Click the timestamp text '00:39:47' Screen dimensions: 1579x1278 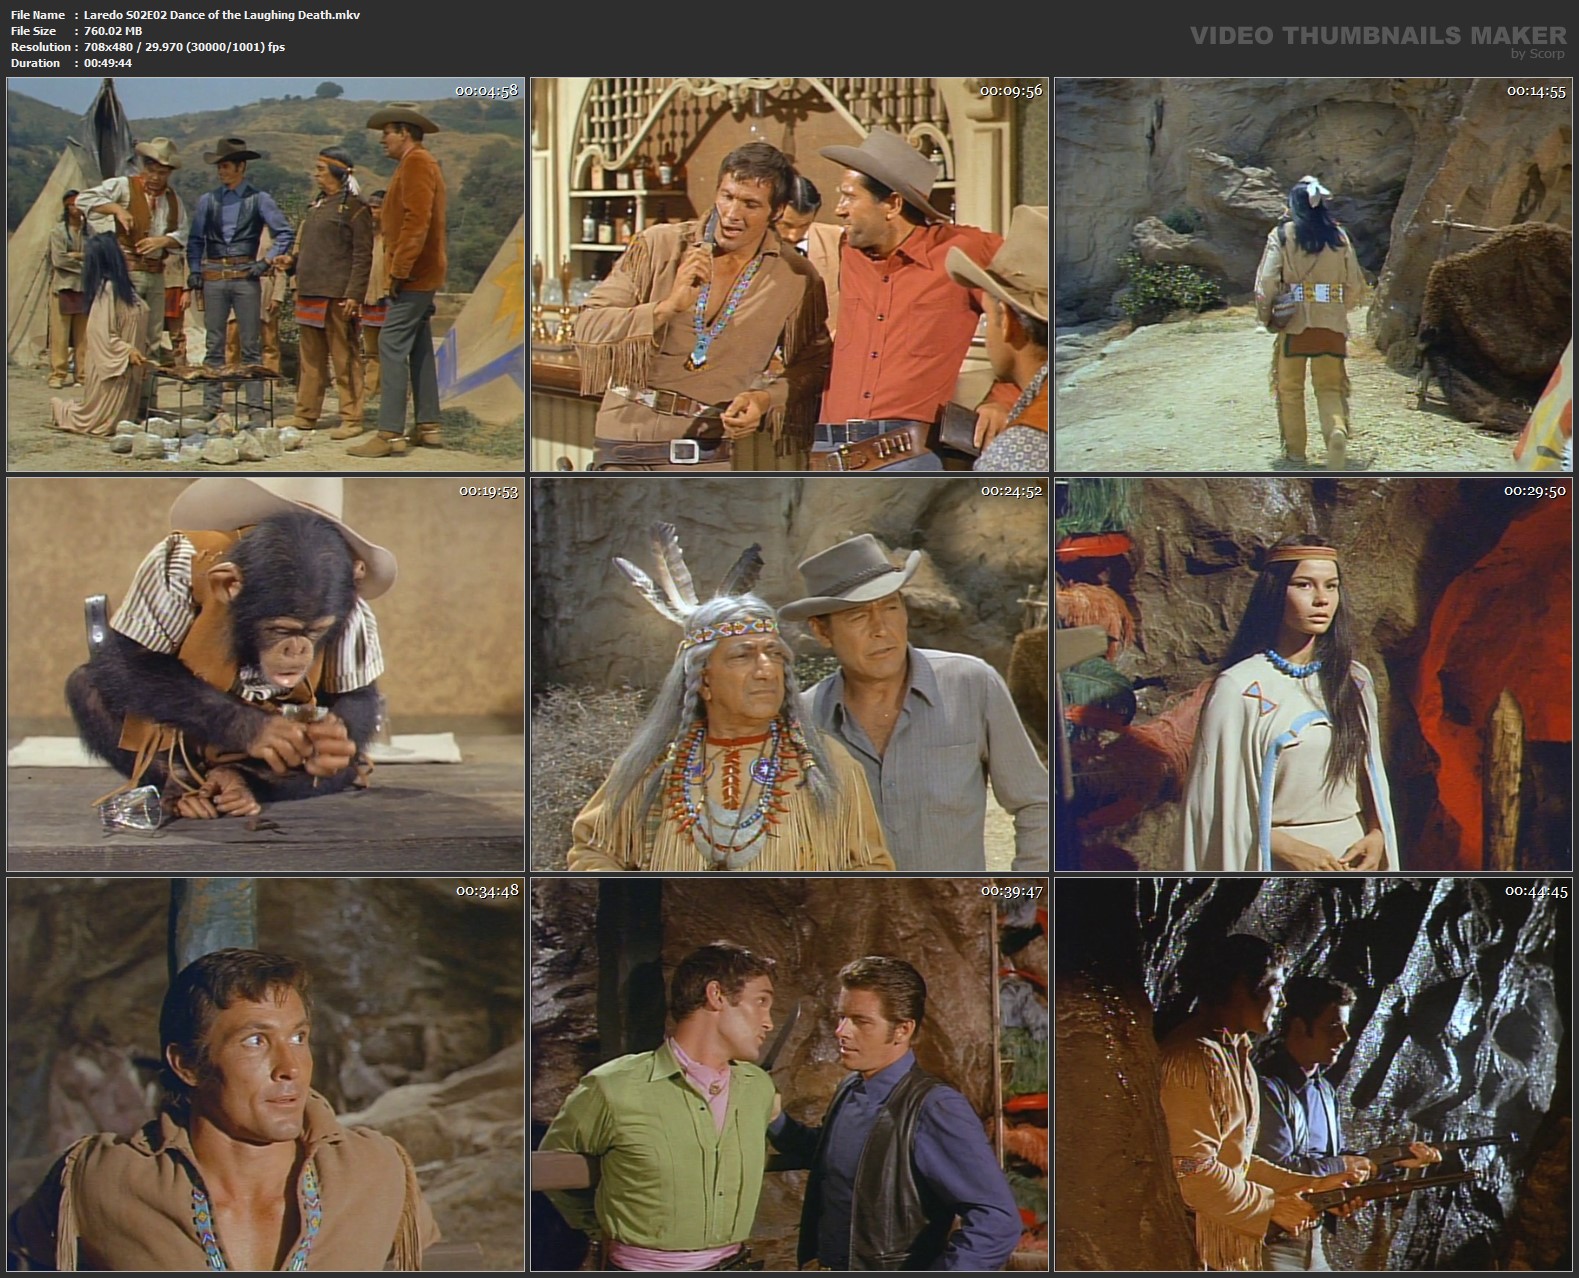(x=1011, y=891)
